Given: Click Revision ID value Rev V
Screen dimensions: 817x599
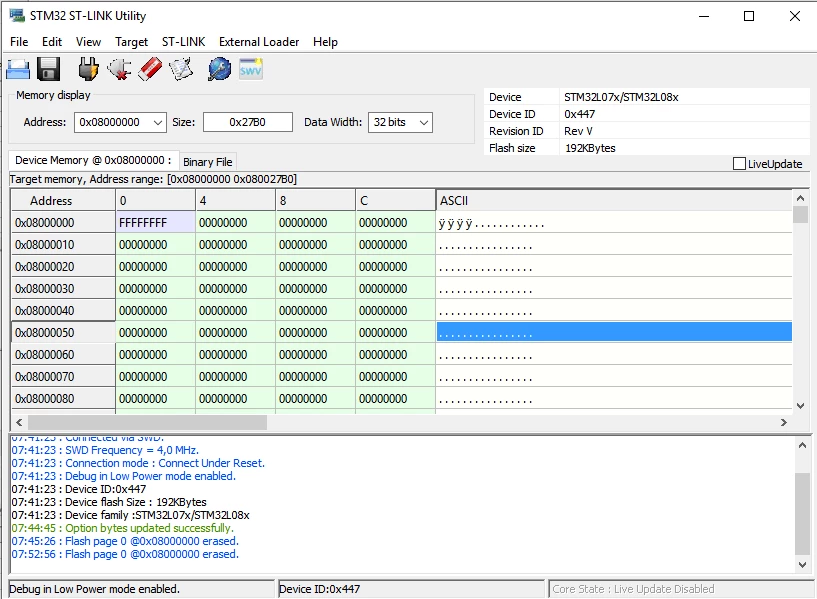Looking at the screenshot, I should tap(578, 131).
